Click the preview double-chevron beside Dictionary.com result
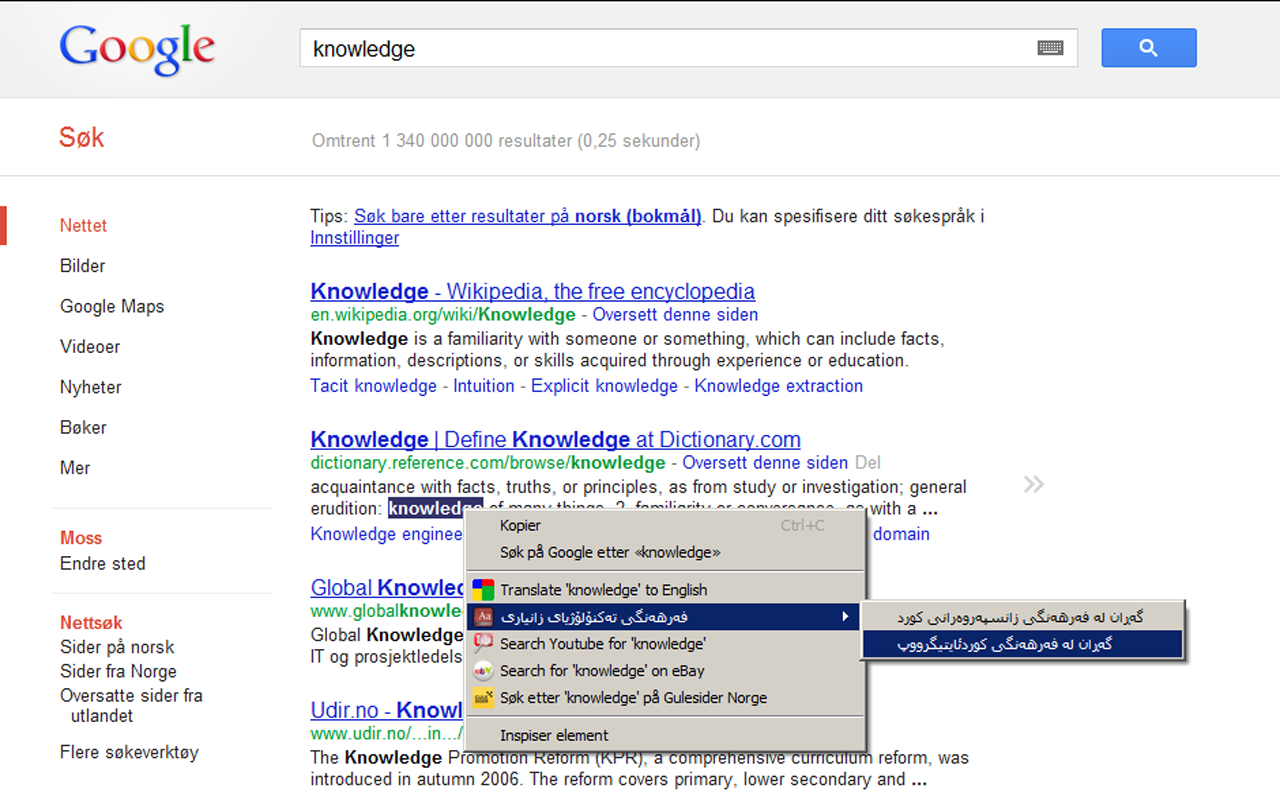 click(1034, 485)
